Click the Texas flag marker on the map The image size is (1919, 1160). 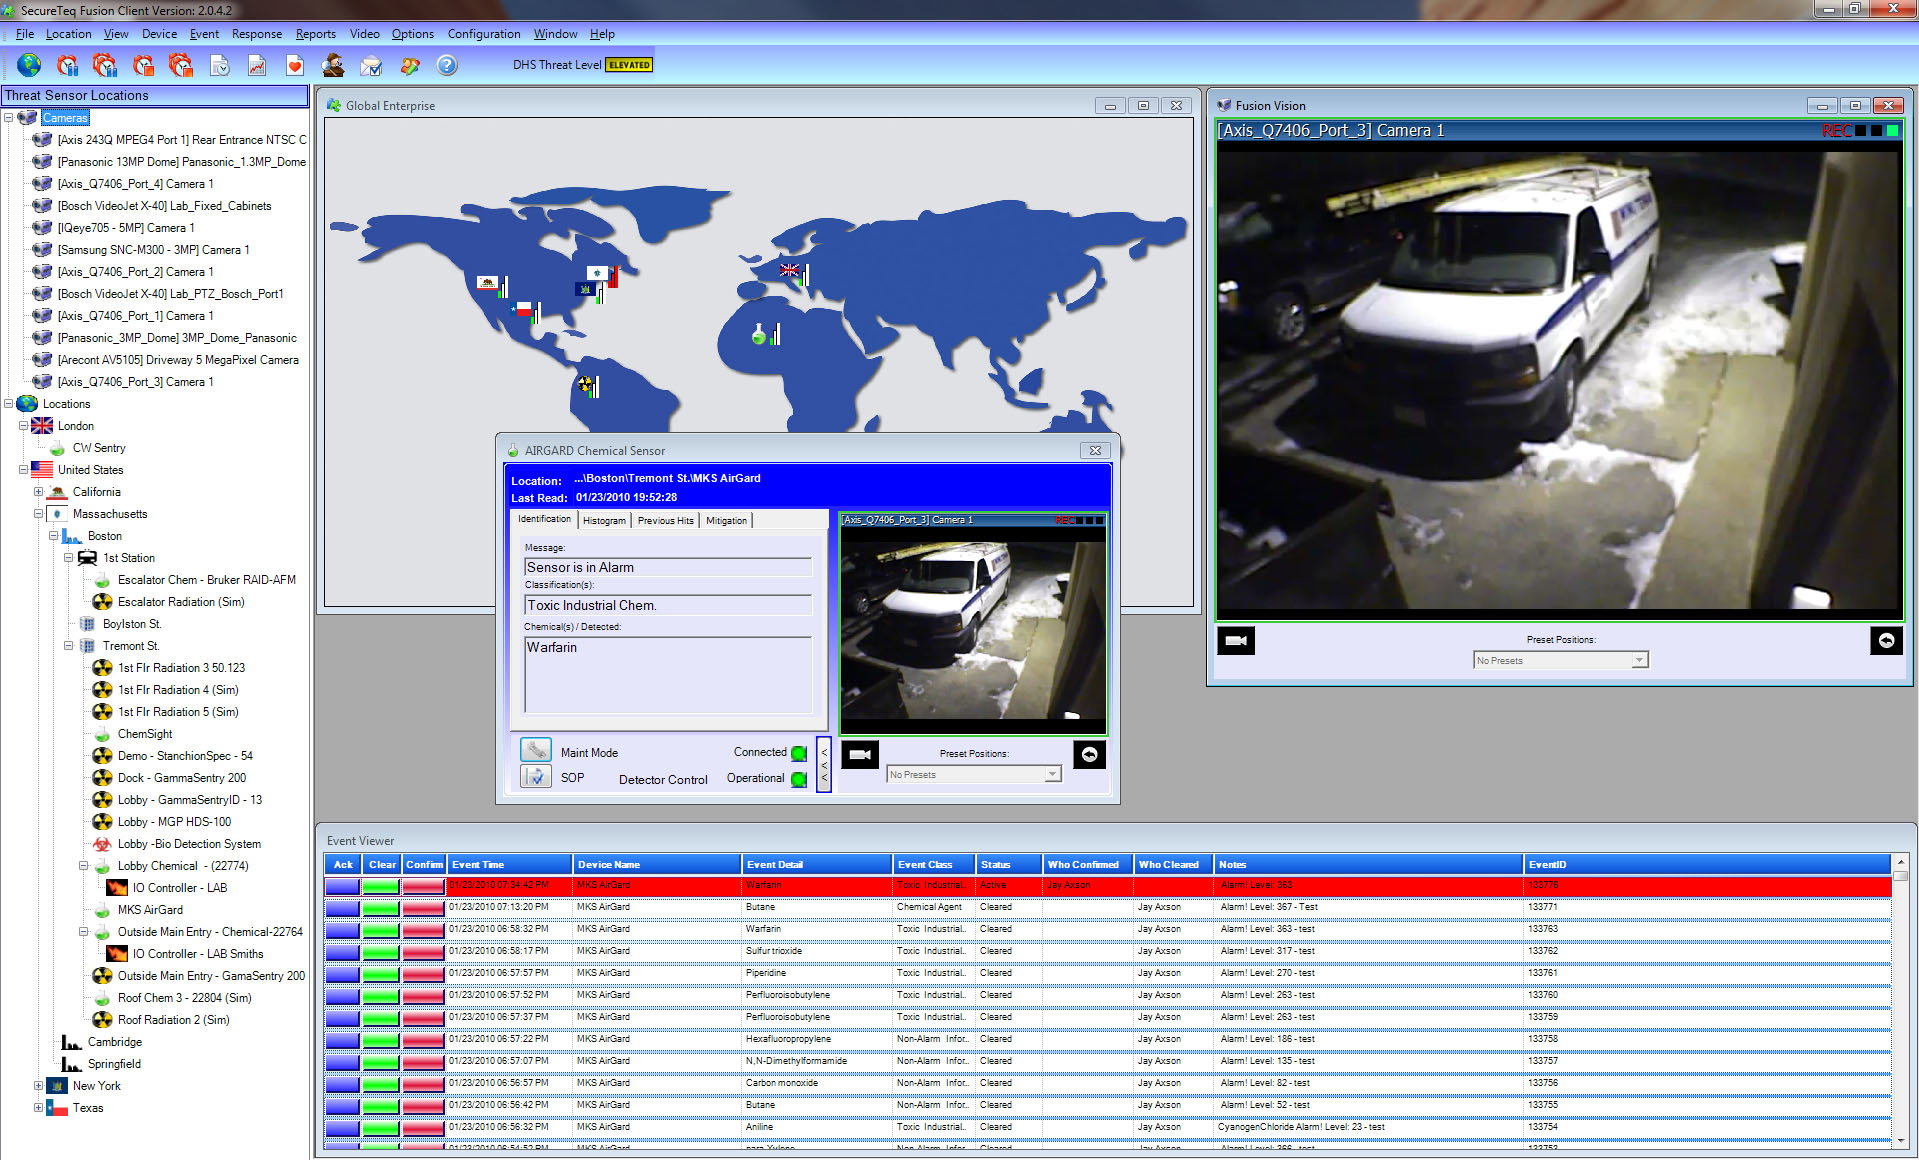(523, 308)
